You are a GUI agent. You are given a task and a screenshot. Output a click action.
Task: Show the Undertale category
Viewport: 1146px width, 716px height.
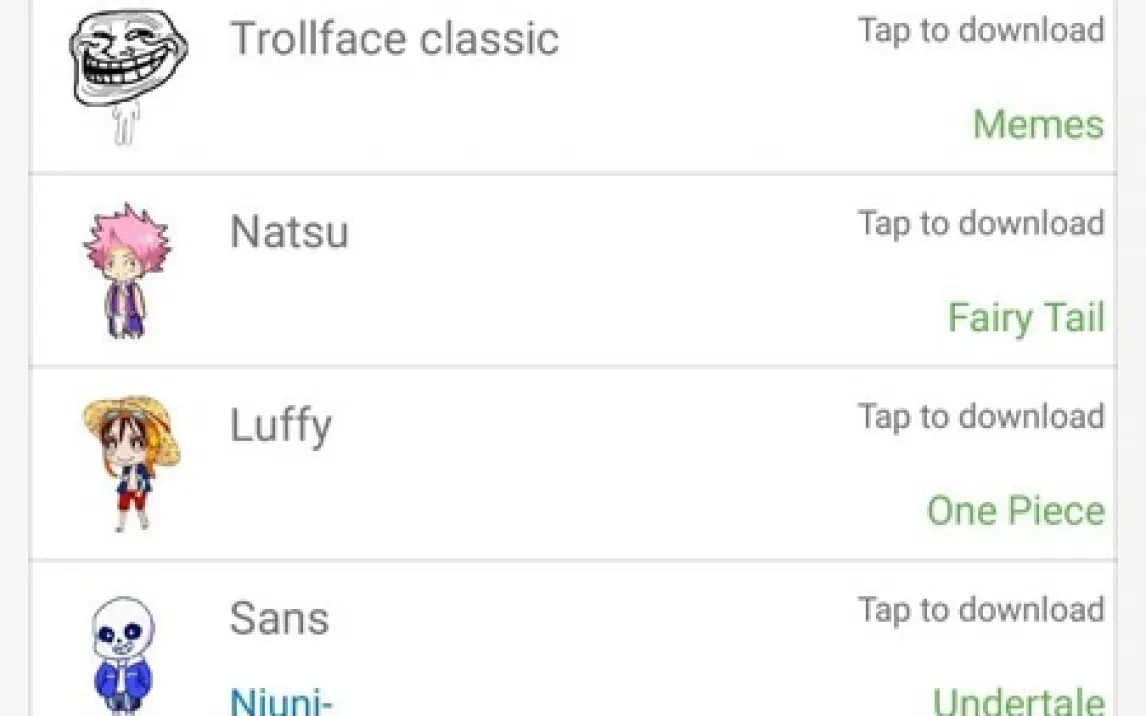point(1018,702)
